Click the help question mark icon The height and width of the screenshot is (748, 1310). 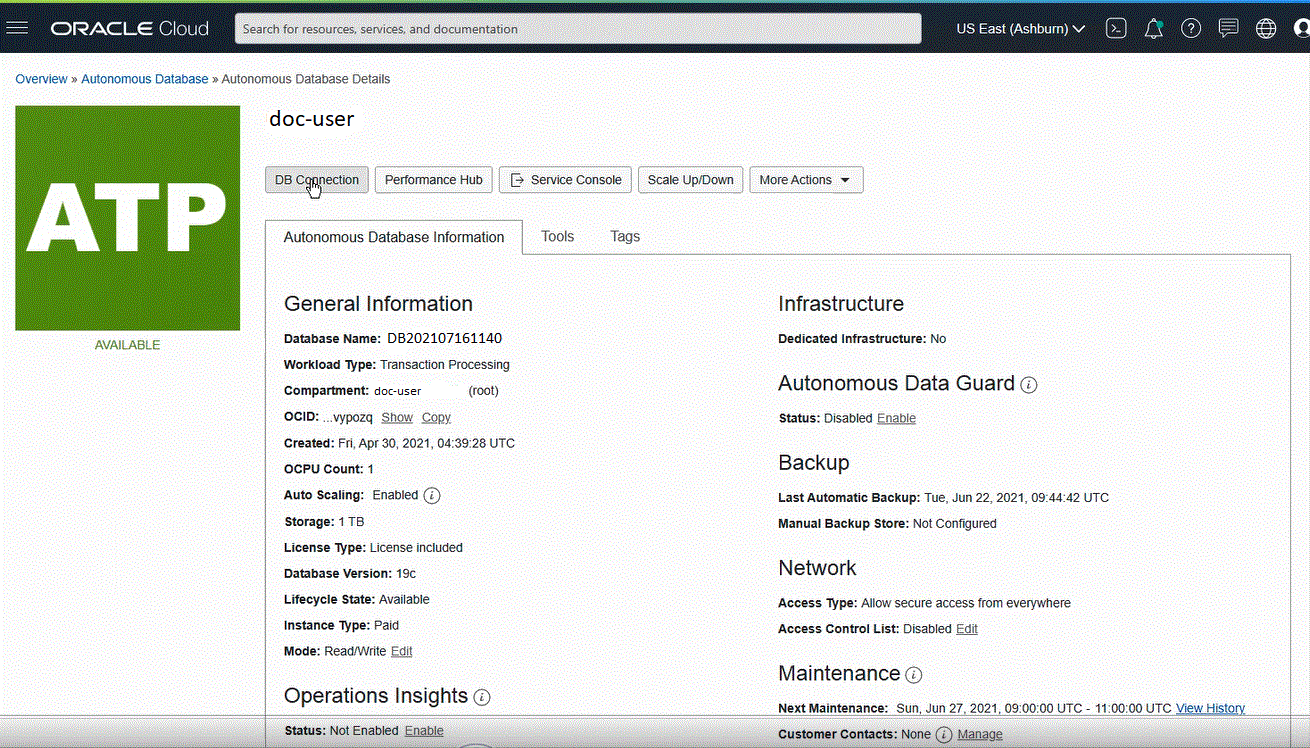(1190, 28)
